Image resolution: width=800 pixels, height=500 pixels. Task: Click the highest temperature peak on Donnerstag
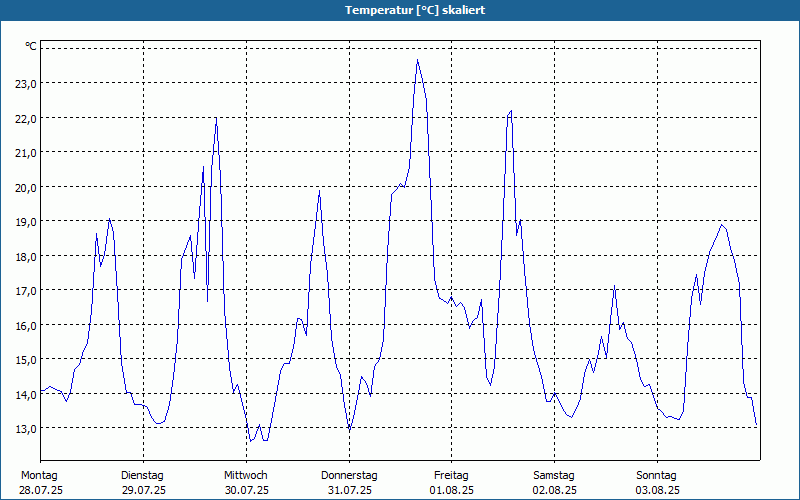point(417,60)
